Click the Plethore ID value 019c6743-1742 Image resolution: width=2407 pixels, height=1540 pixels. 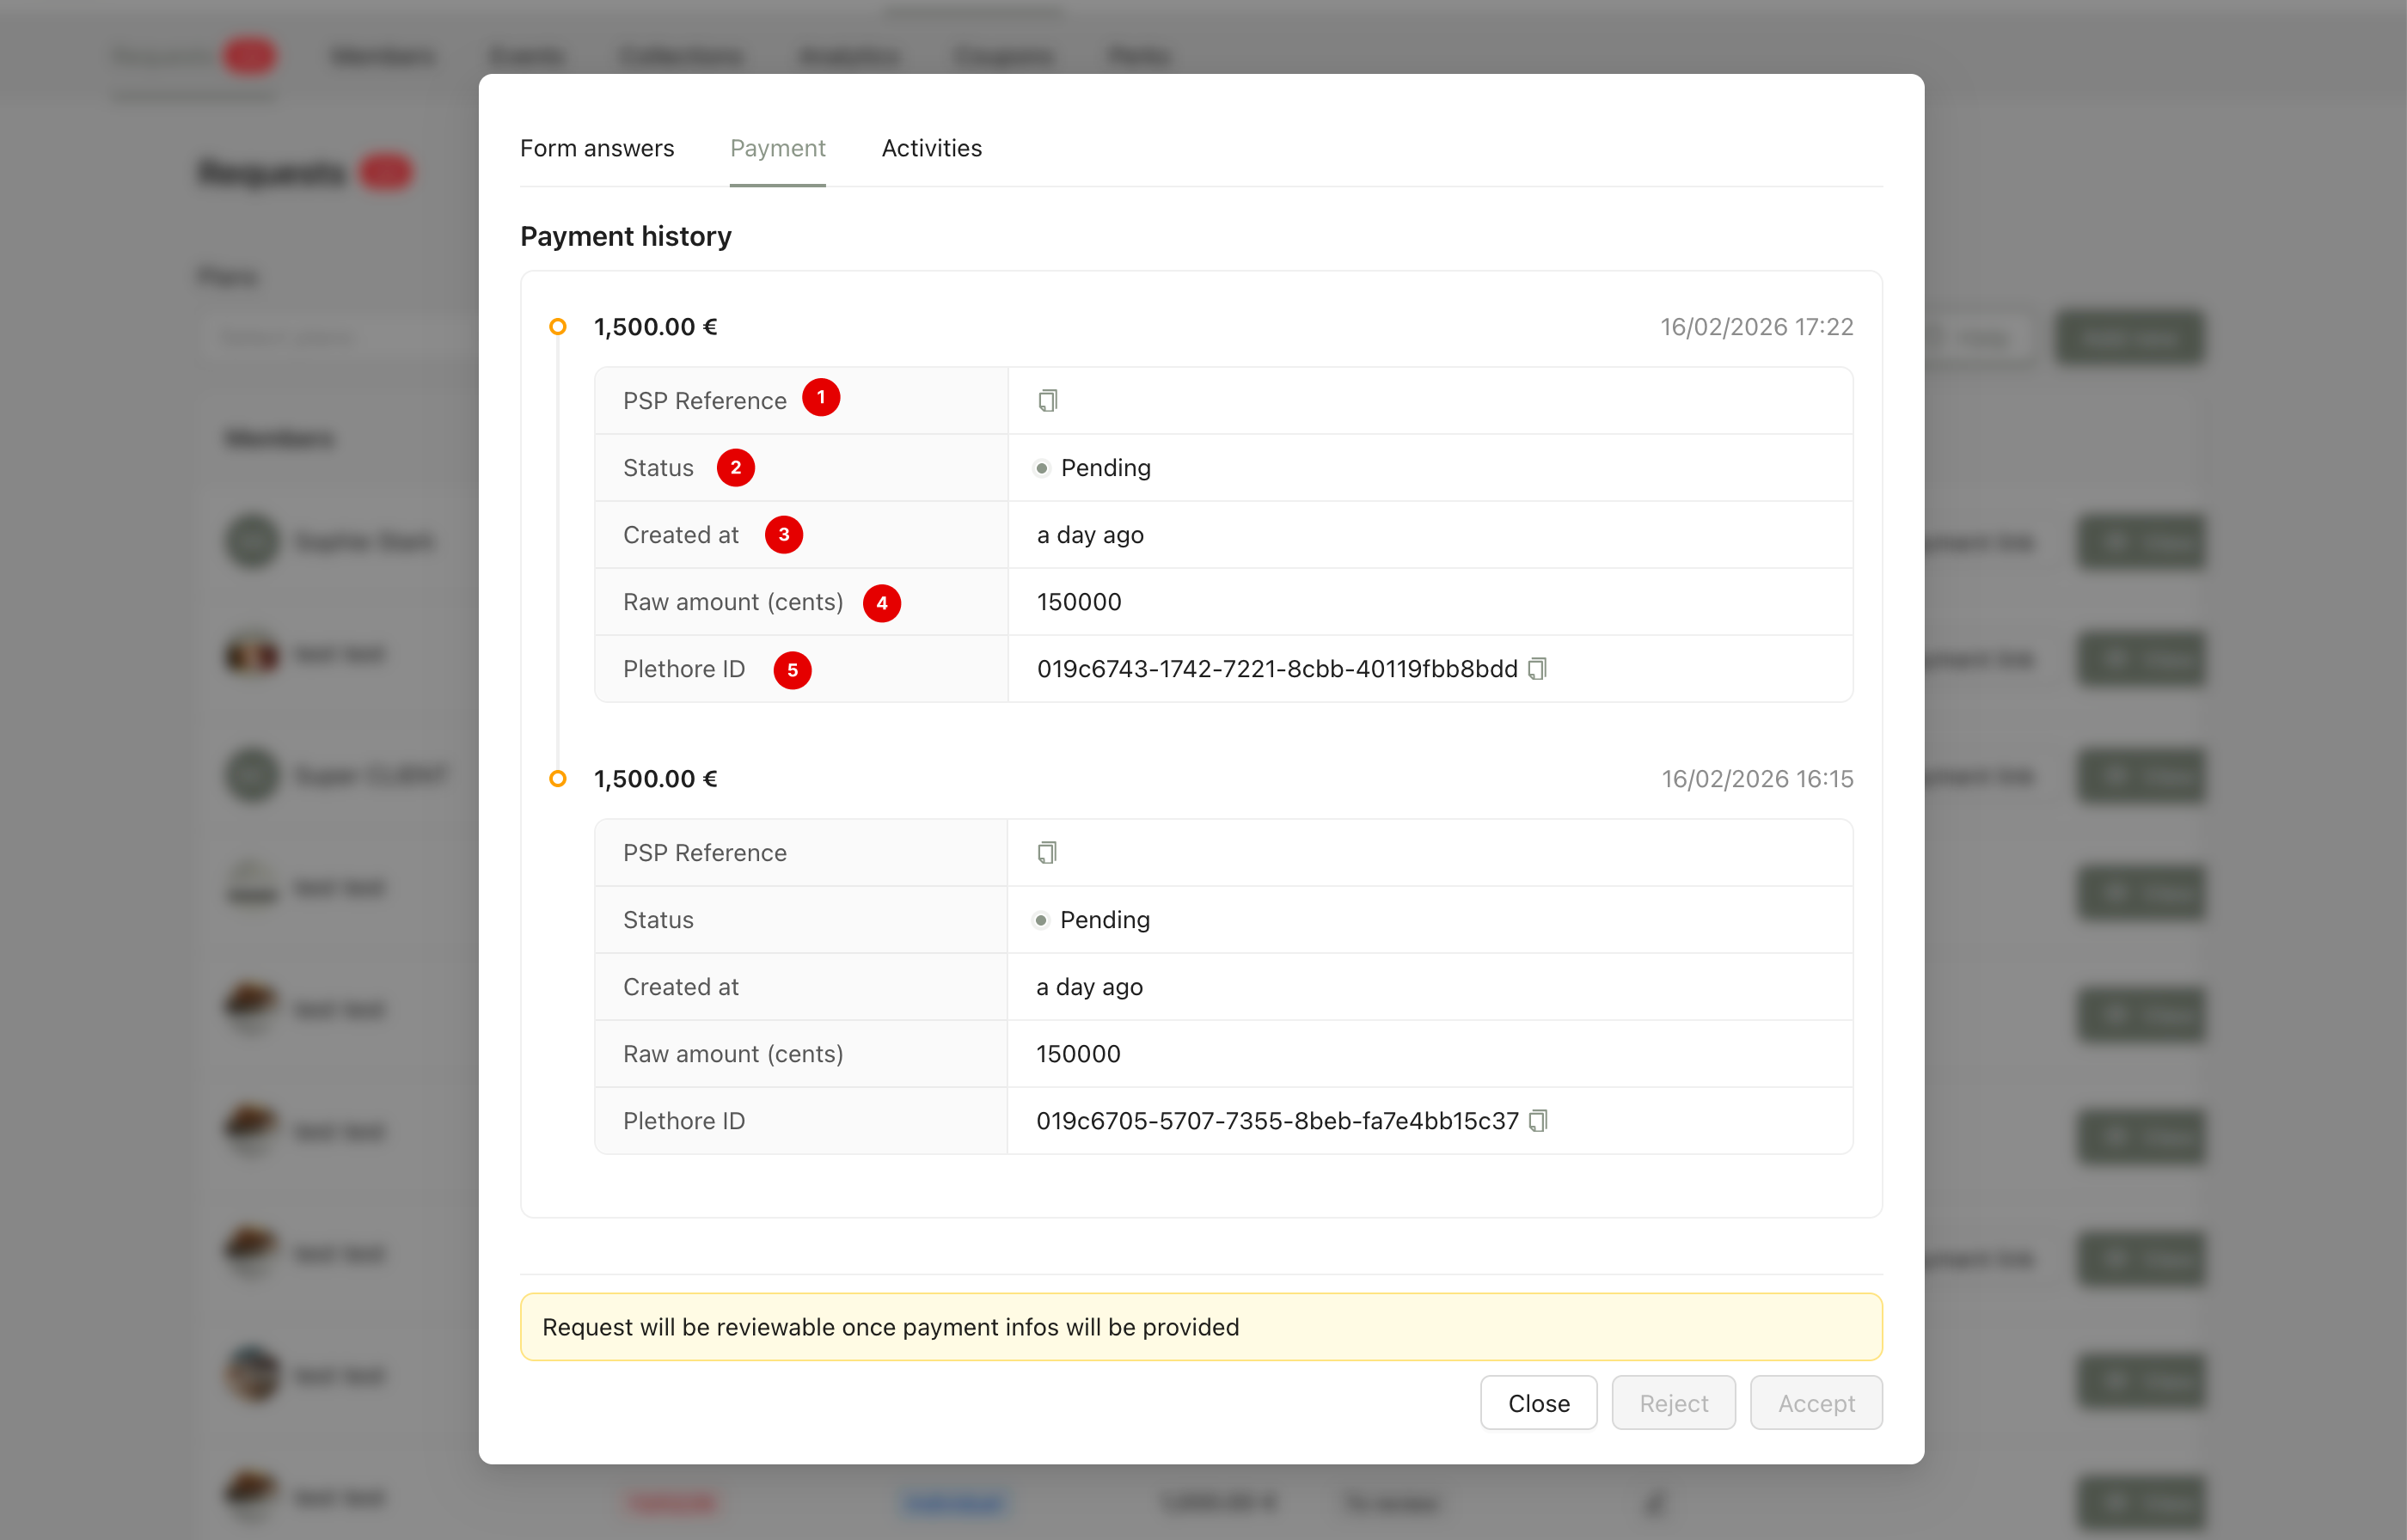1276,669
